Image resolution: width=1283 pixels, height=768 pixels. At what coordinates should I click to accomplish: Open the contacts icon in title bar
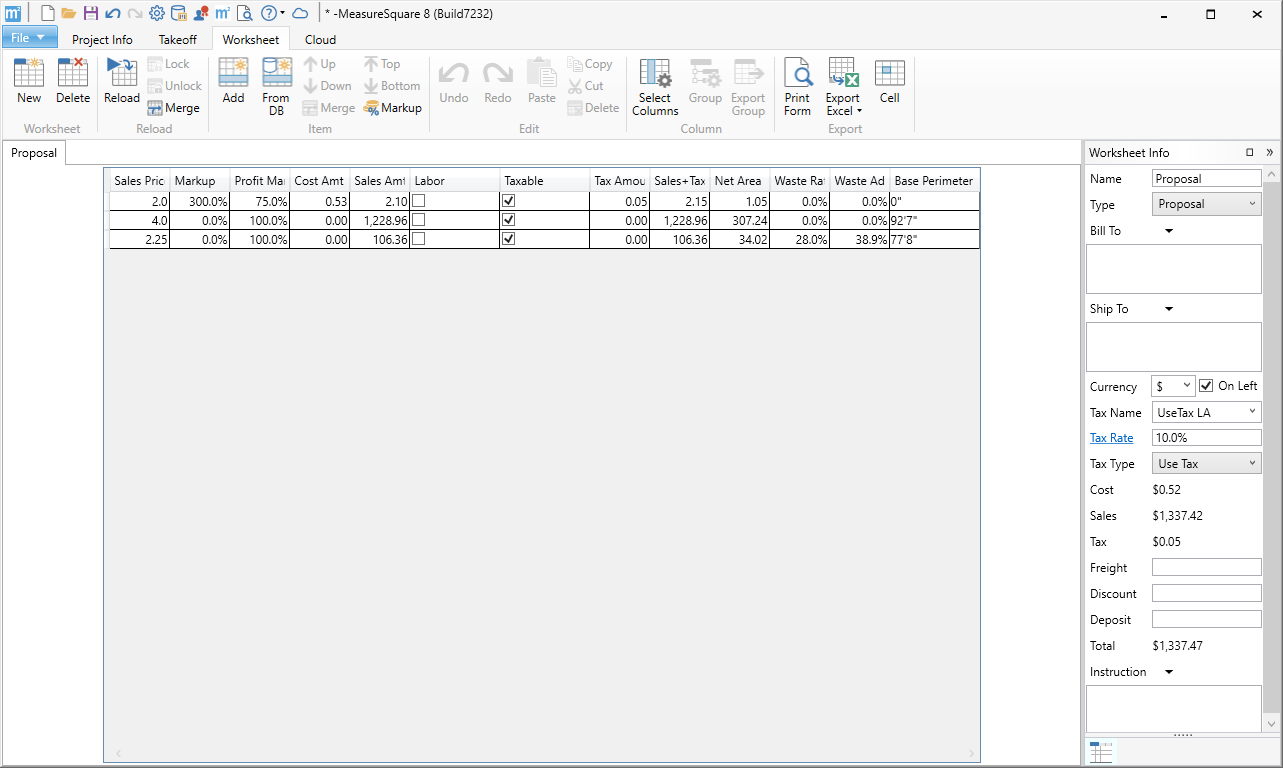click(201, 14)
